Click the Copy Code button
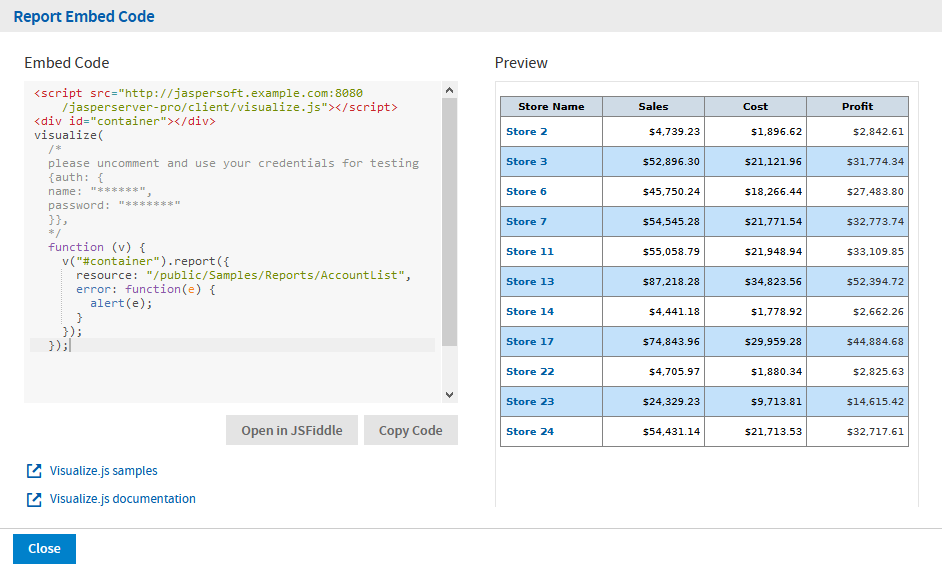 click(x=411, y=430)
